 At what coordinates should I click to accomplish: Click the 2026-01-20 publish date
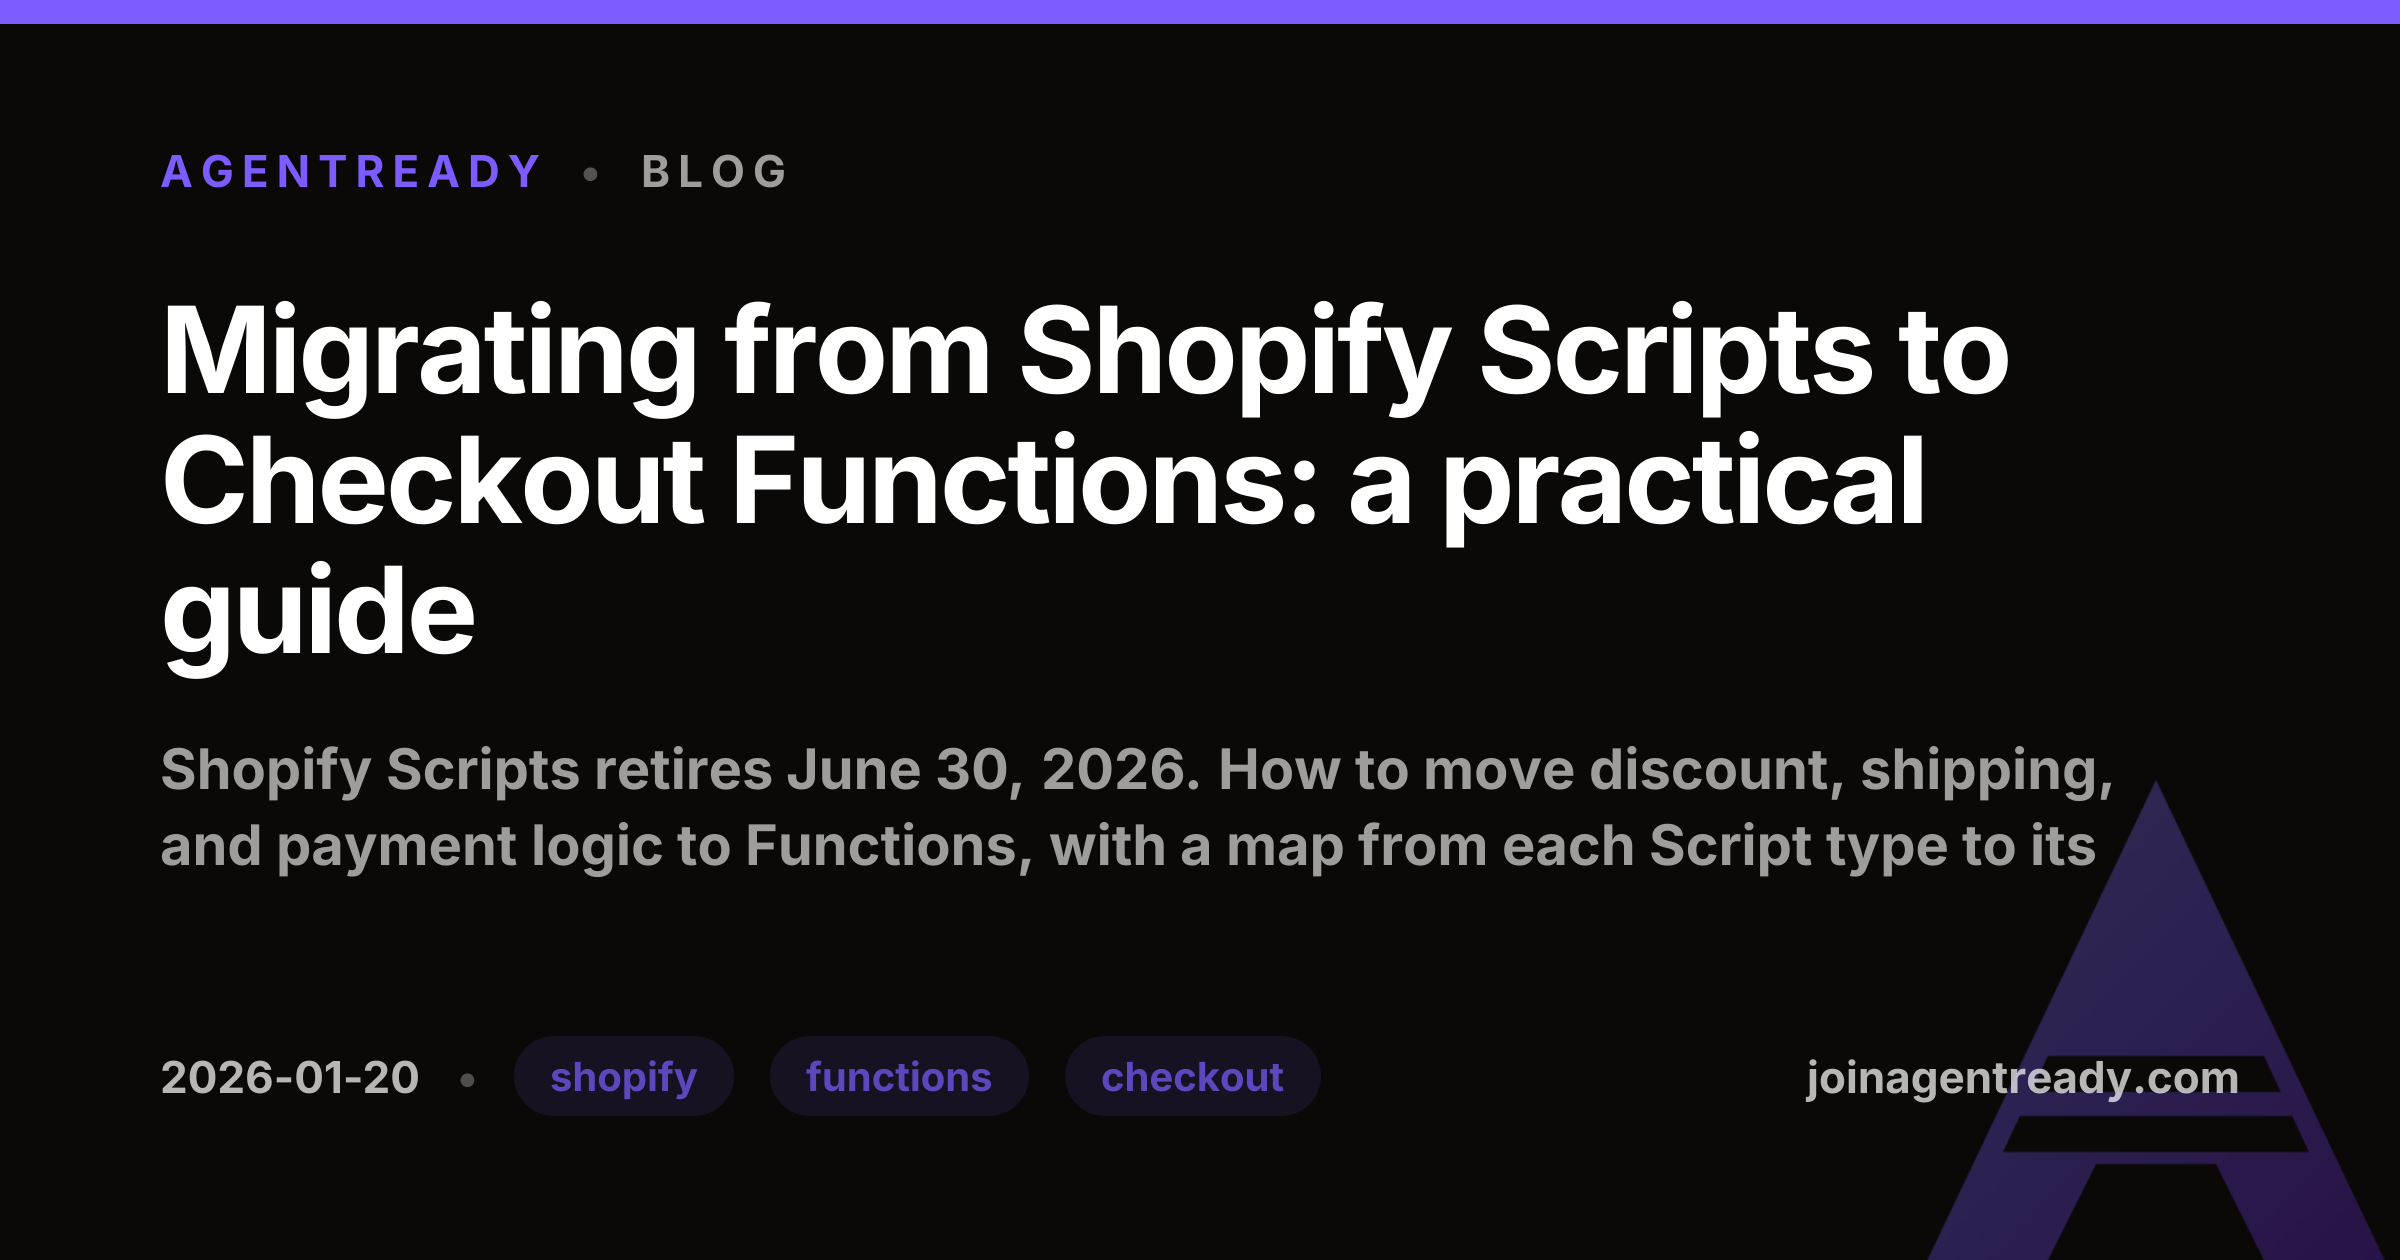(290, 1078)
